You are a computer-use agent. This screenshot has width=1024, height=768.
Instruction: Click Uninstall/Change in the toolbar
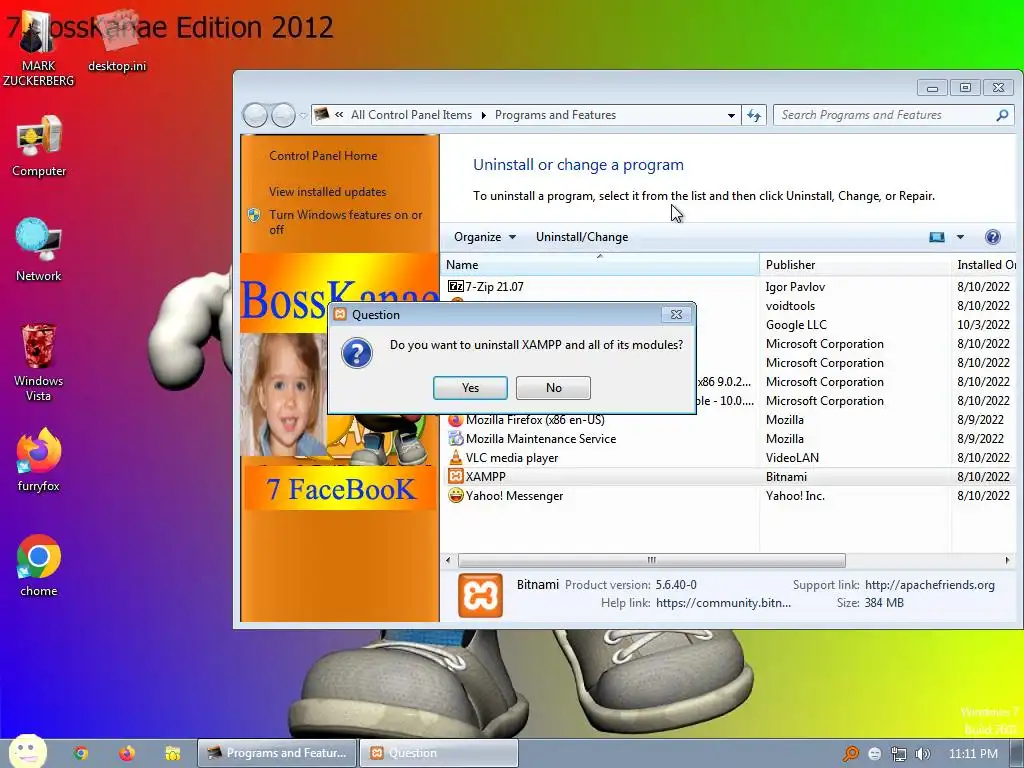coord(582,237)
